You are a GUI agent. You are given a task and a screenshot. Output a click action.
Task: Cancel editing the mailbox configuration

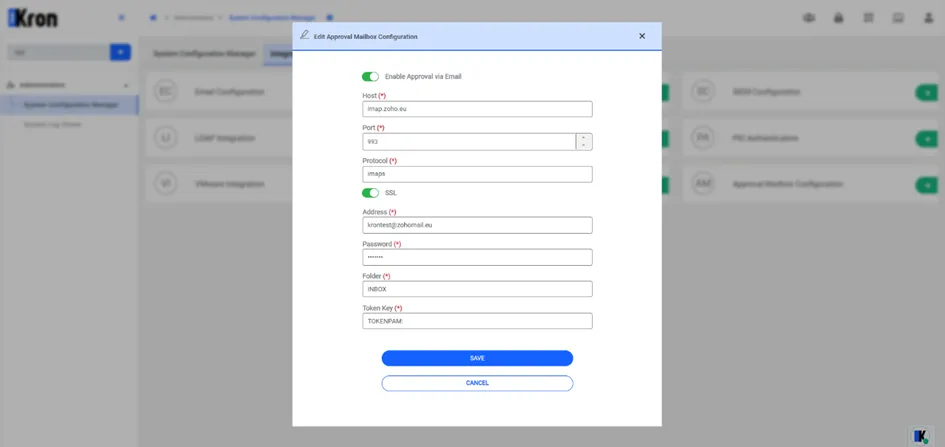click(477, 383)
